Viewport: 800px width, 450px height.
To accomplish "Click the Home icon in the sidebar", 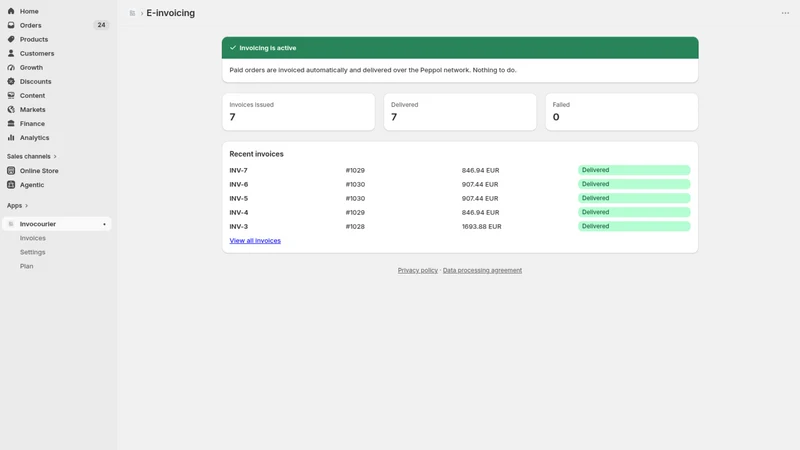I will coord(11,11).
